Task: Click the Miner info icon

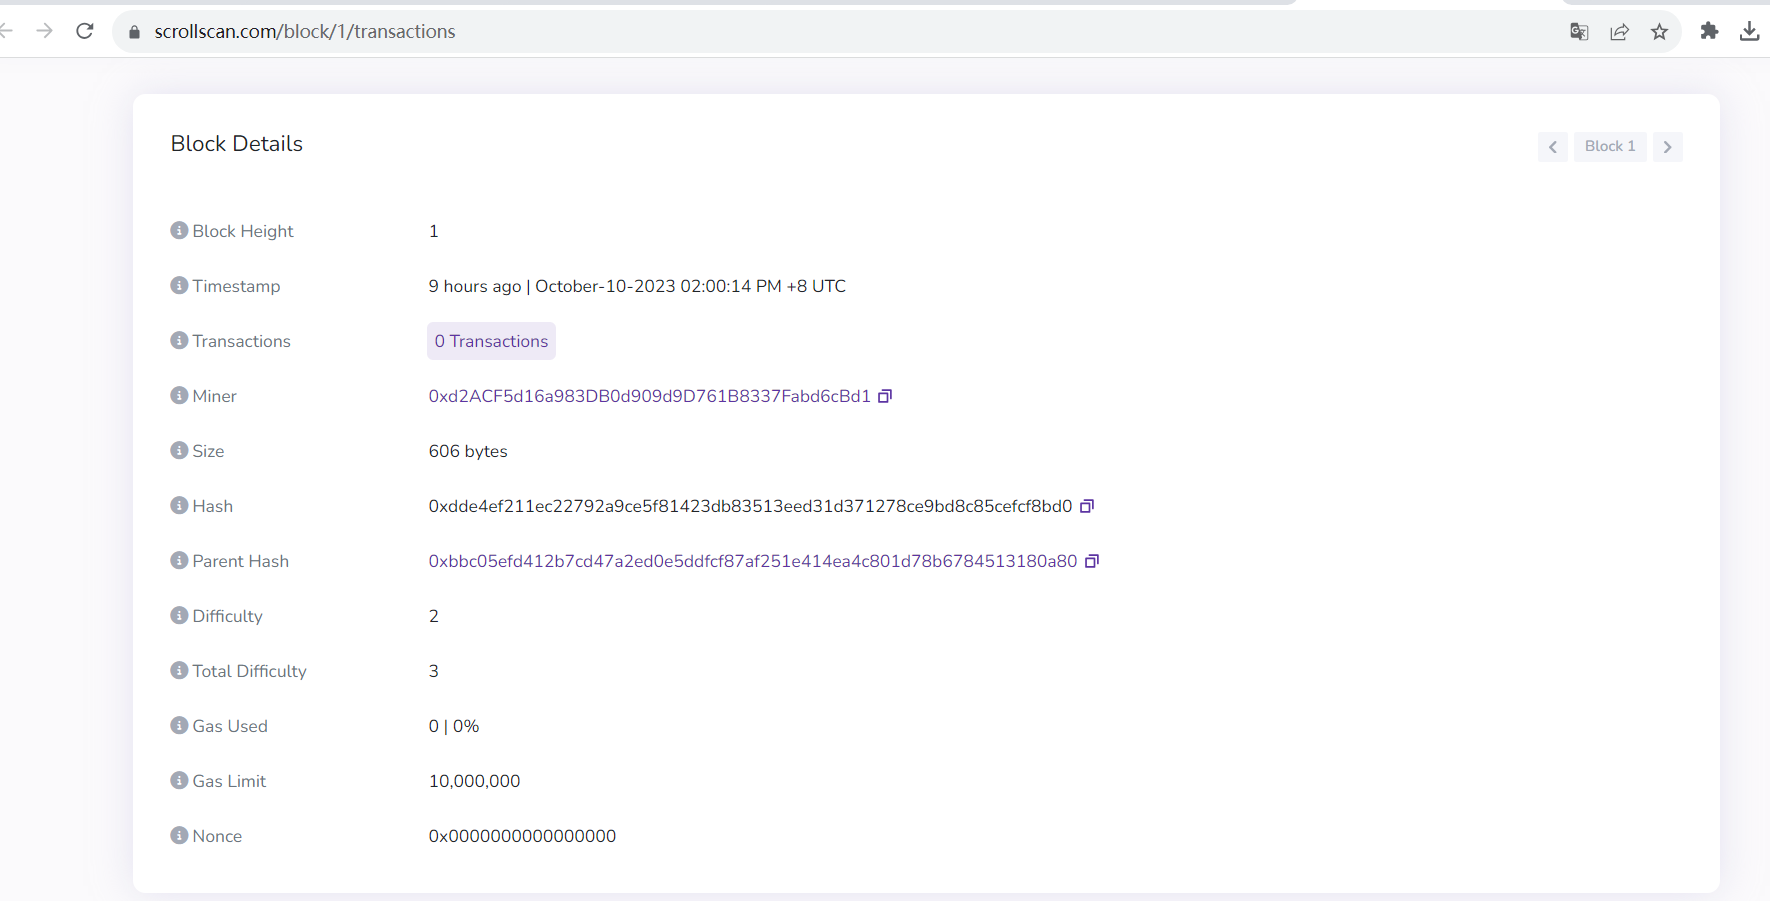Action: coord(179,396)
